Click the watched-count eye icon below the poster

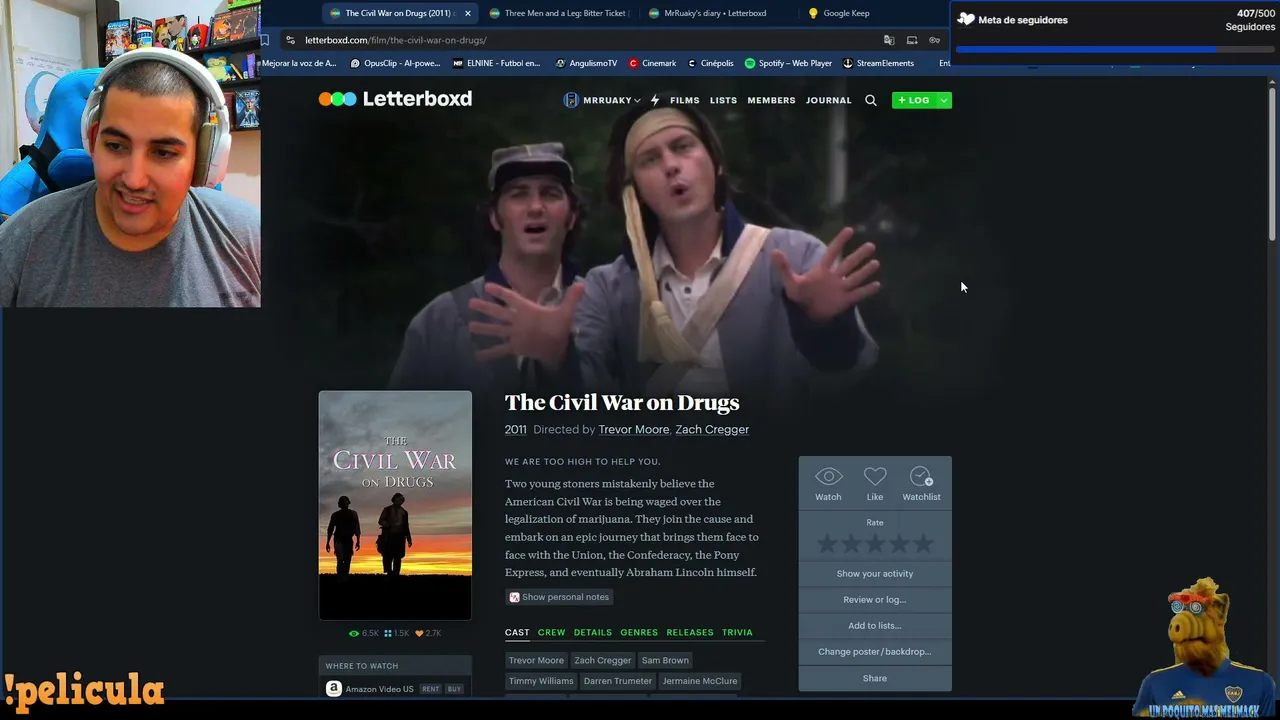click(353, 633)
